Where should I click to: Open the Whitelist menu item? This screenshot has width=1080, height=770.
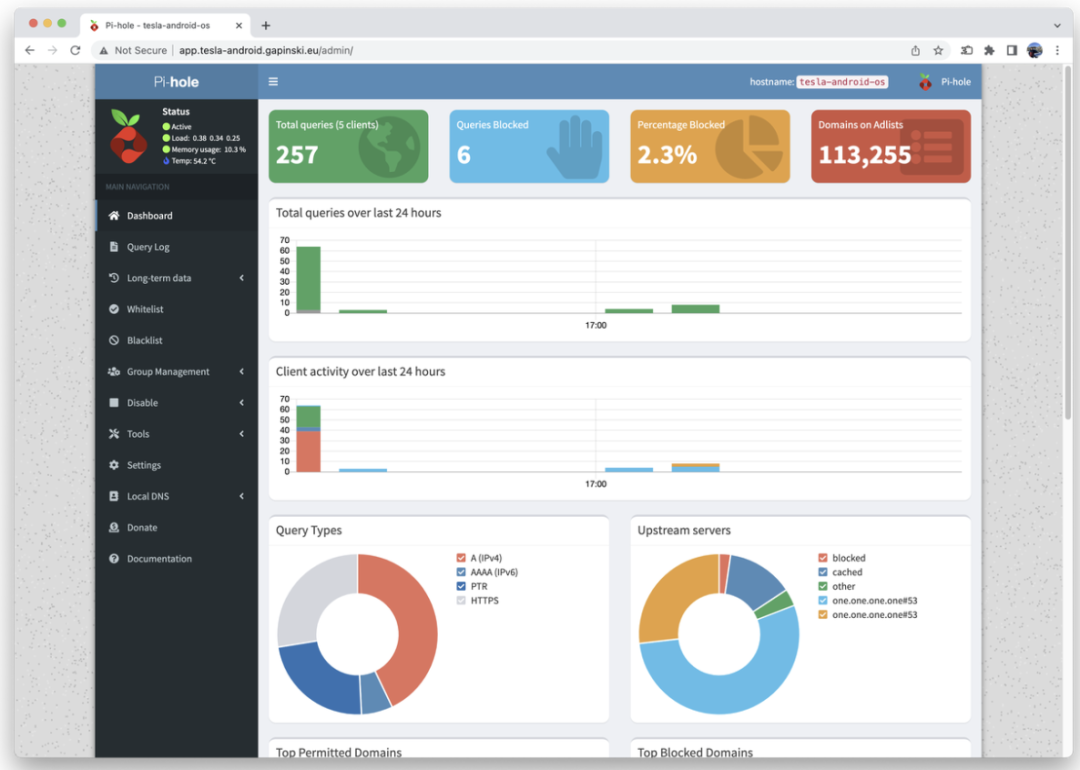click(177, 309)
